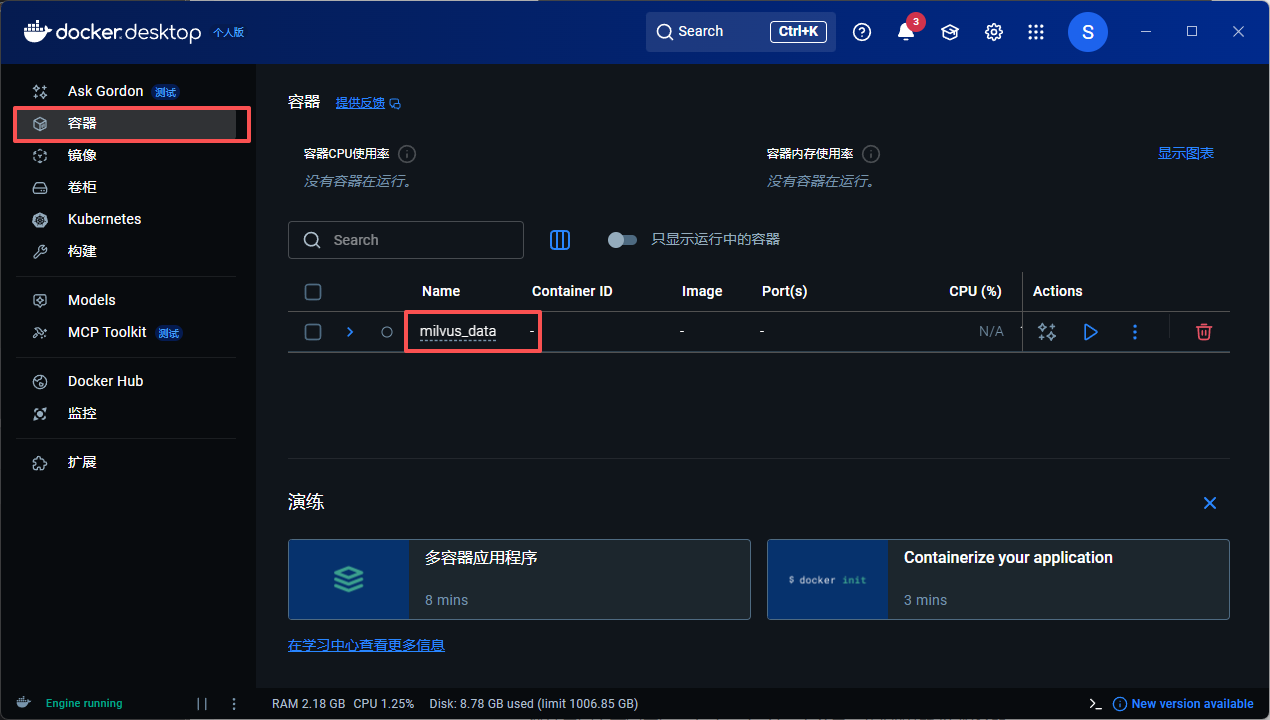Click the 测试 badge next to MCP Toolkit

(x=169, y=333)
